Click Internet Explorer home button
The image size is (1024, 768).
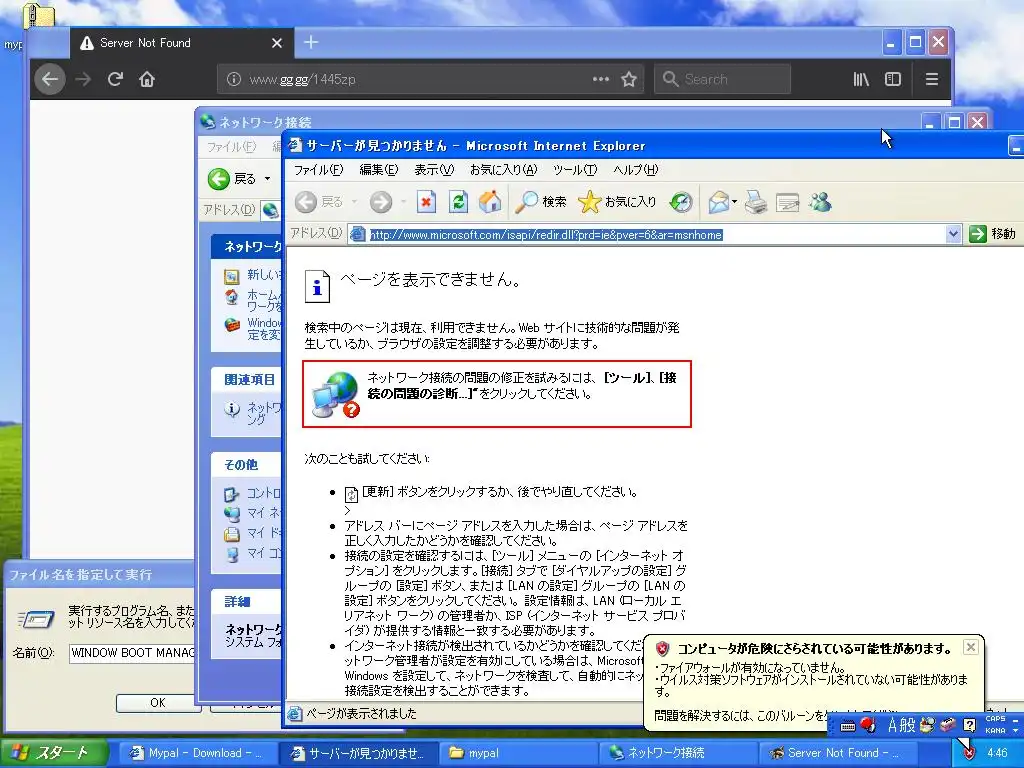pyautogui.click(x=490, y=202)
